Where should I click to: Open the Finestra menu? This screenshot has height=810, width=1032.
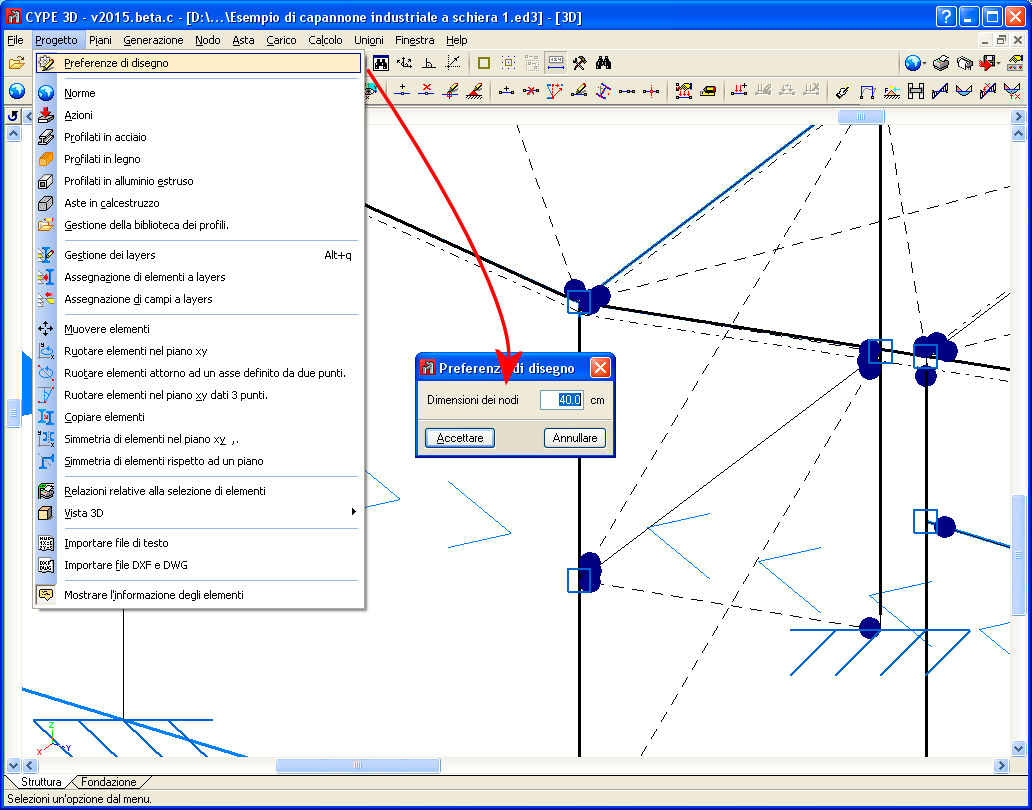(415, 40)
